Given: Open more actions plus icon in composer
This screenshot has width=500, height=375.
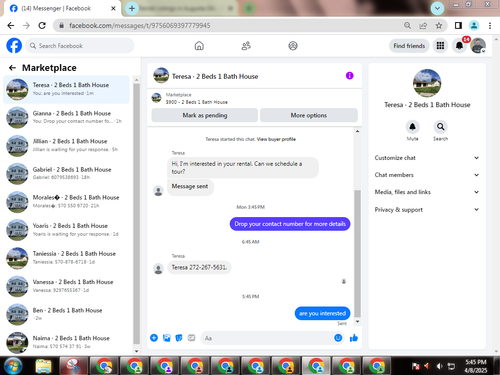Looking at the screenshot, I should (x=154, y=338).
